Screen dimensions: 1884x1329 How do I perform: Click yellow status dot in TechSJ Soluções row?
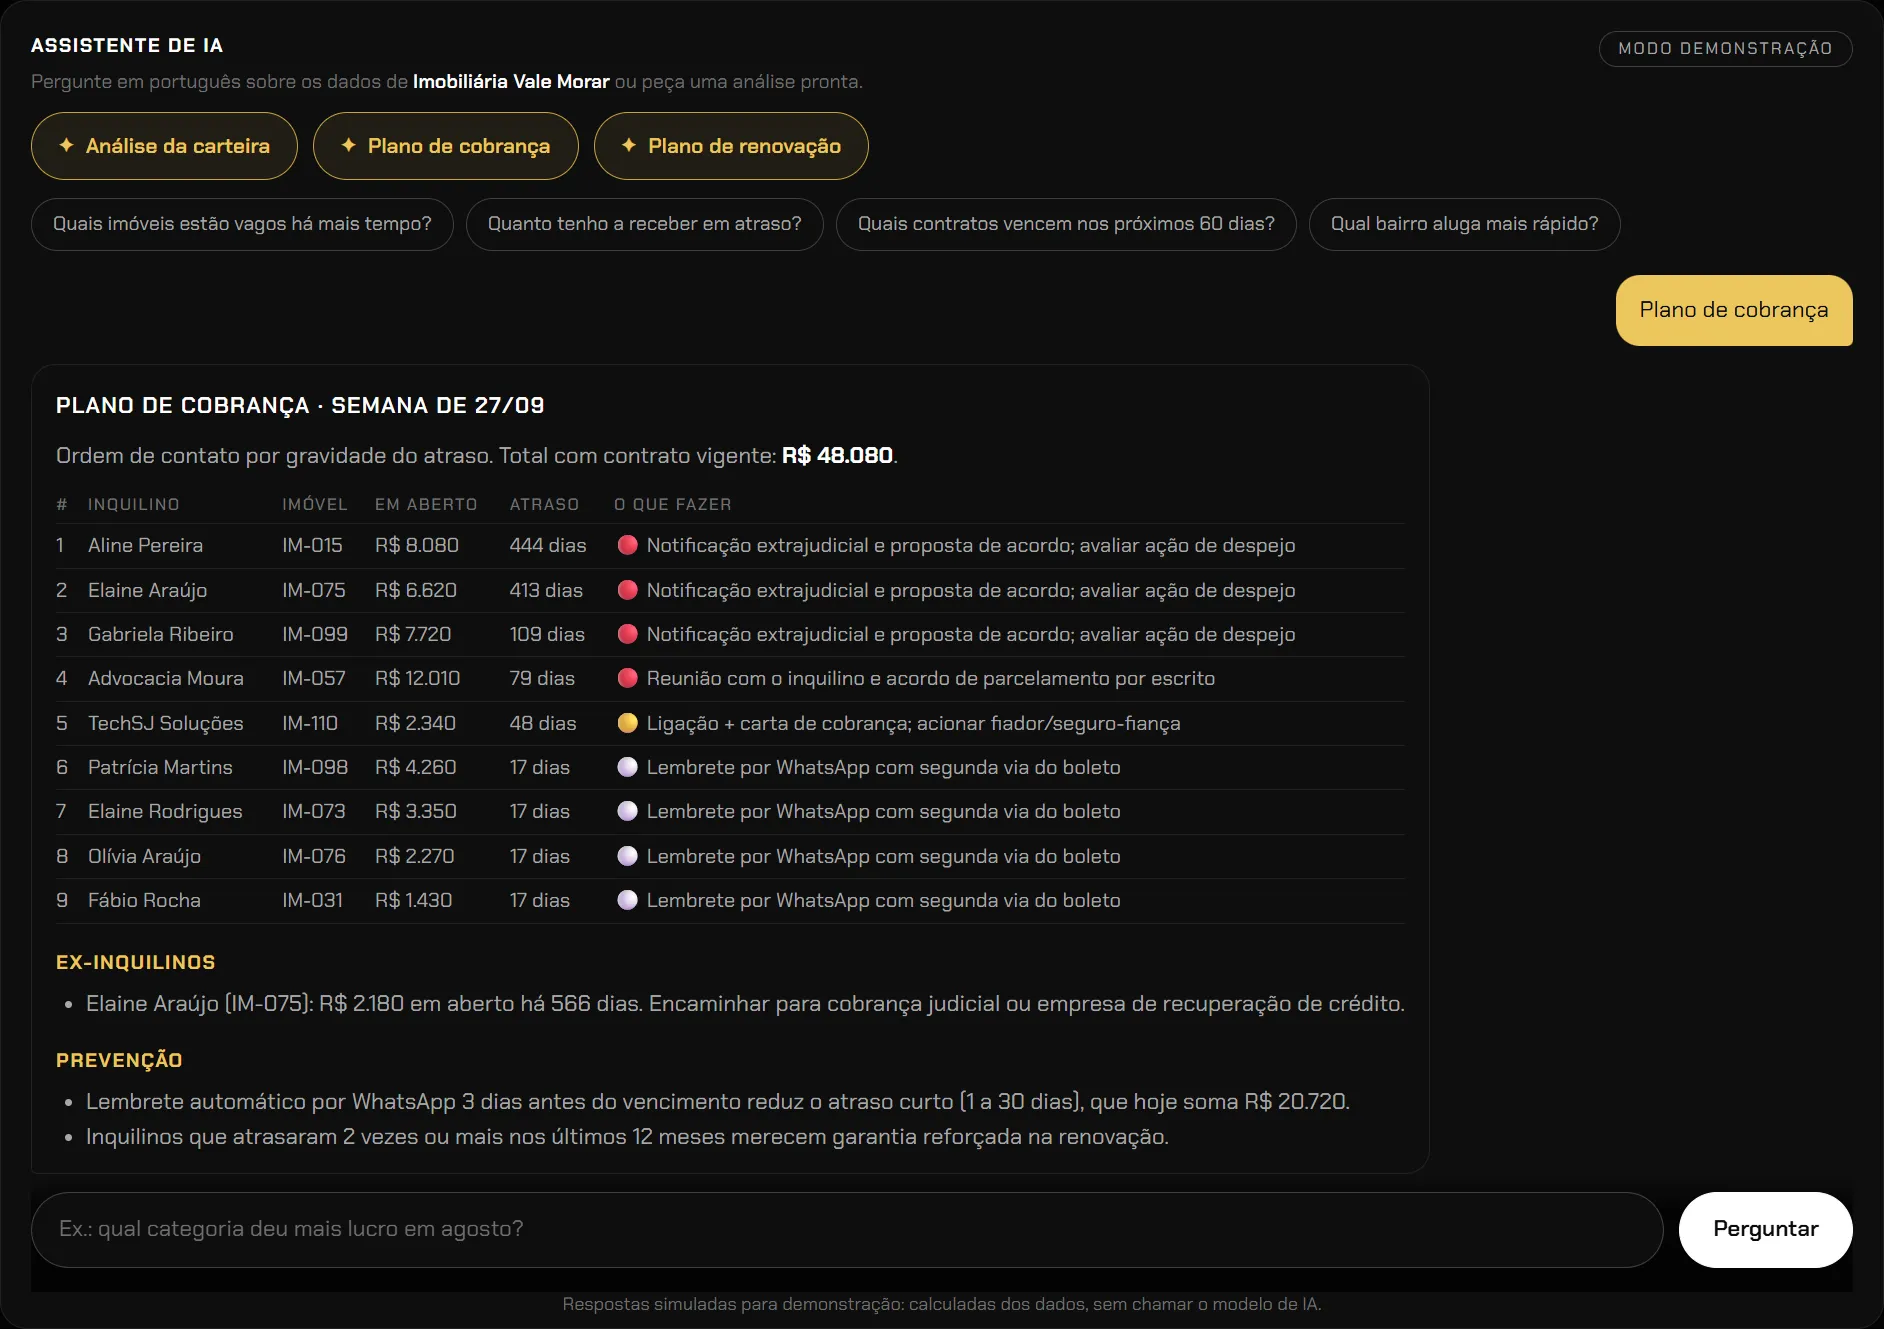pyautogui.click(x=628, y=723)
